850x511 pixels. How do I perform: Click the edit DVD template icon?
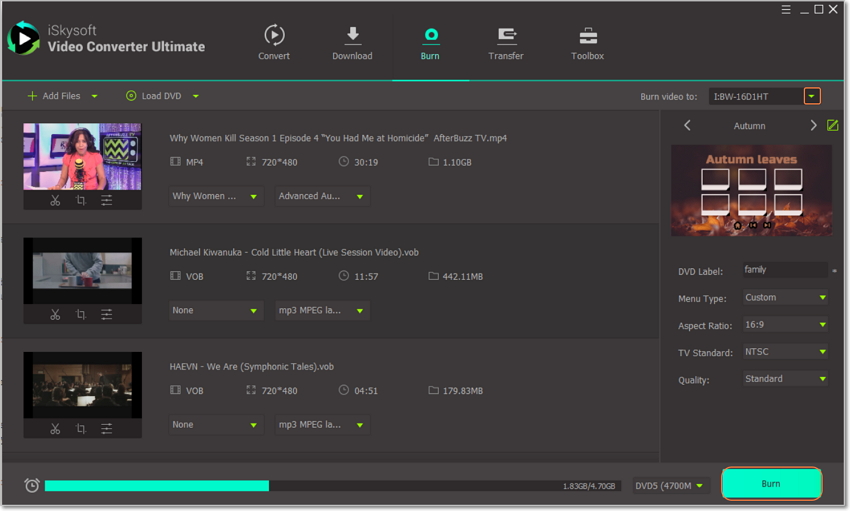pos(832,126)
